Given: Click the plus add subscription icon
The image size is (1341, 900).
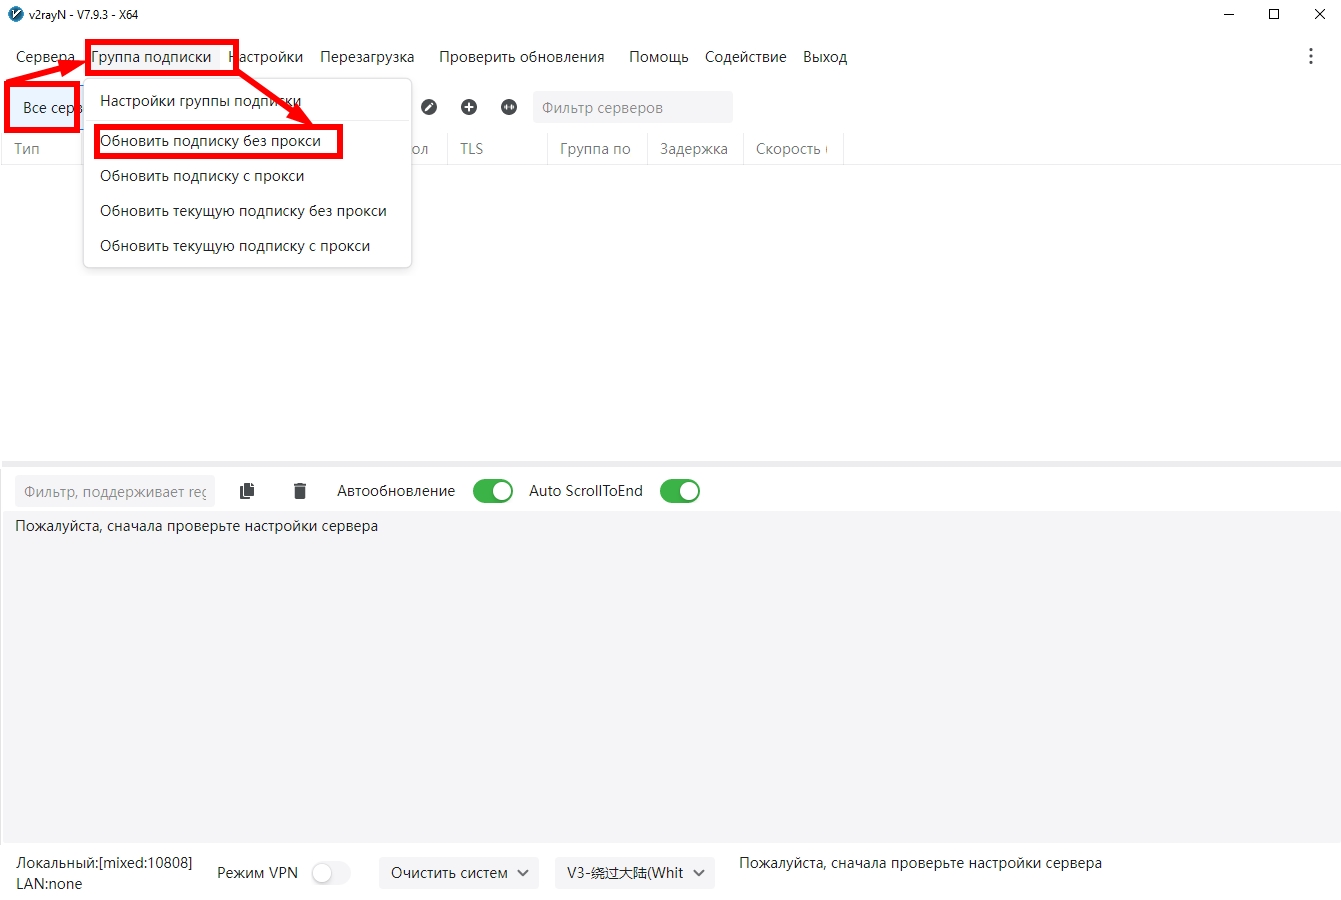Looking at the screenshot, I should 469,107.
